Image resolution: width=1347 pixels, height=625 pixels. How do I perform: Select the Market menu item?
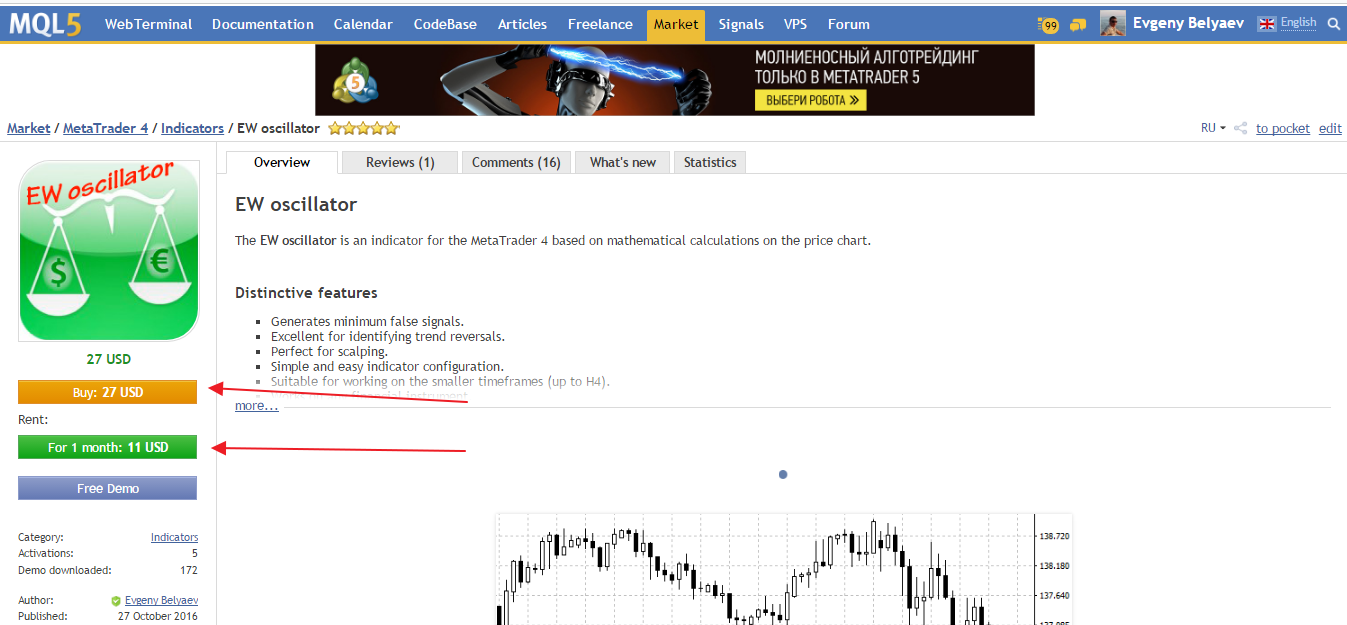click(676, 24)
